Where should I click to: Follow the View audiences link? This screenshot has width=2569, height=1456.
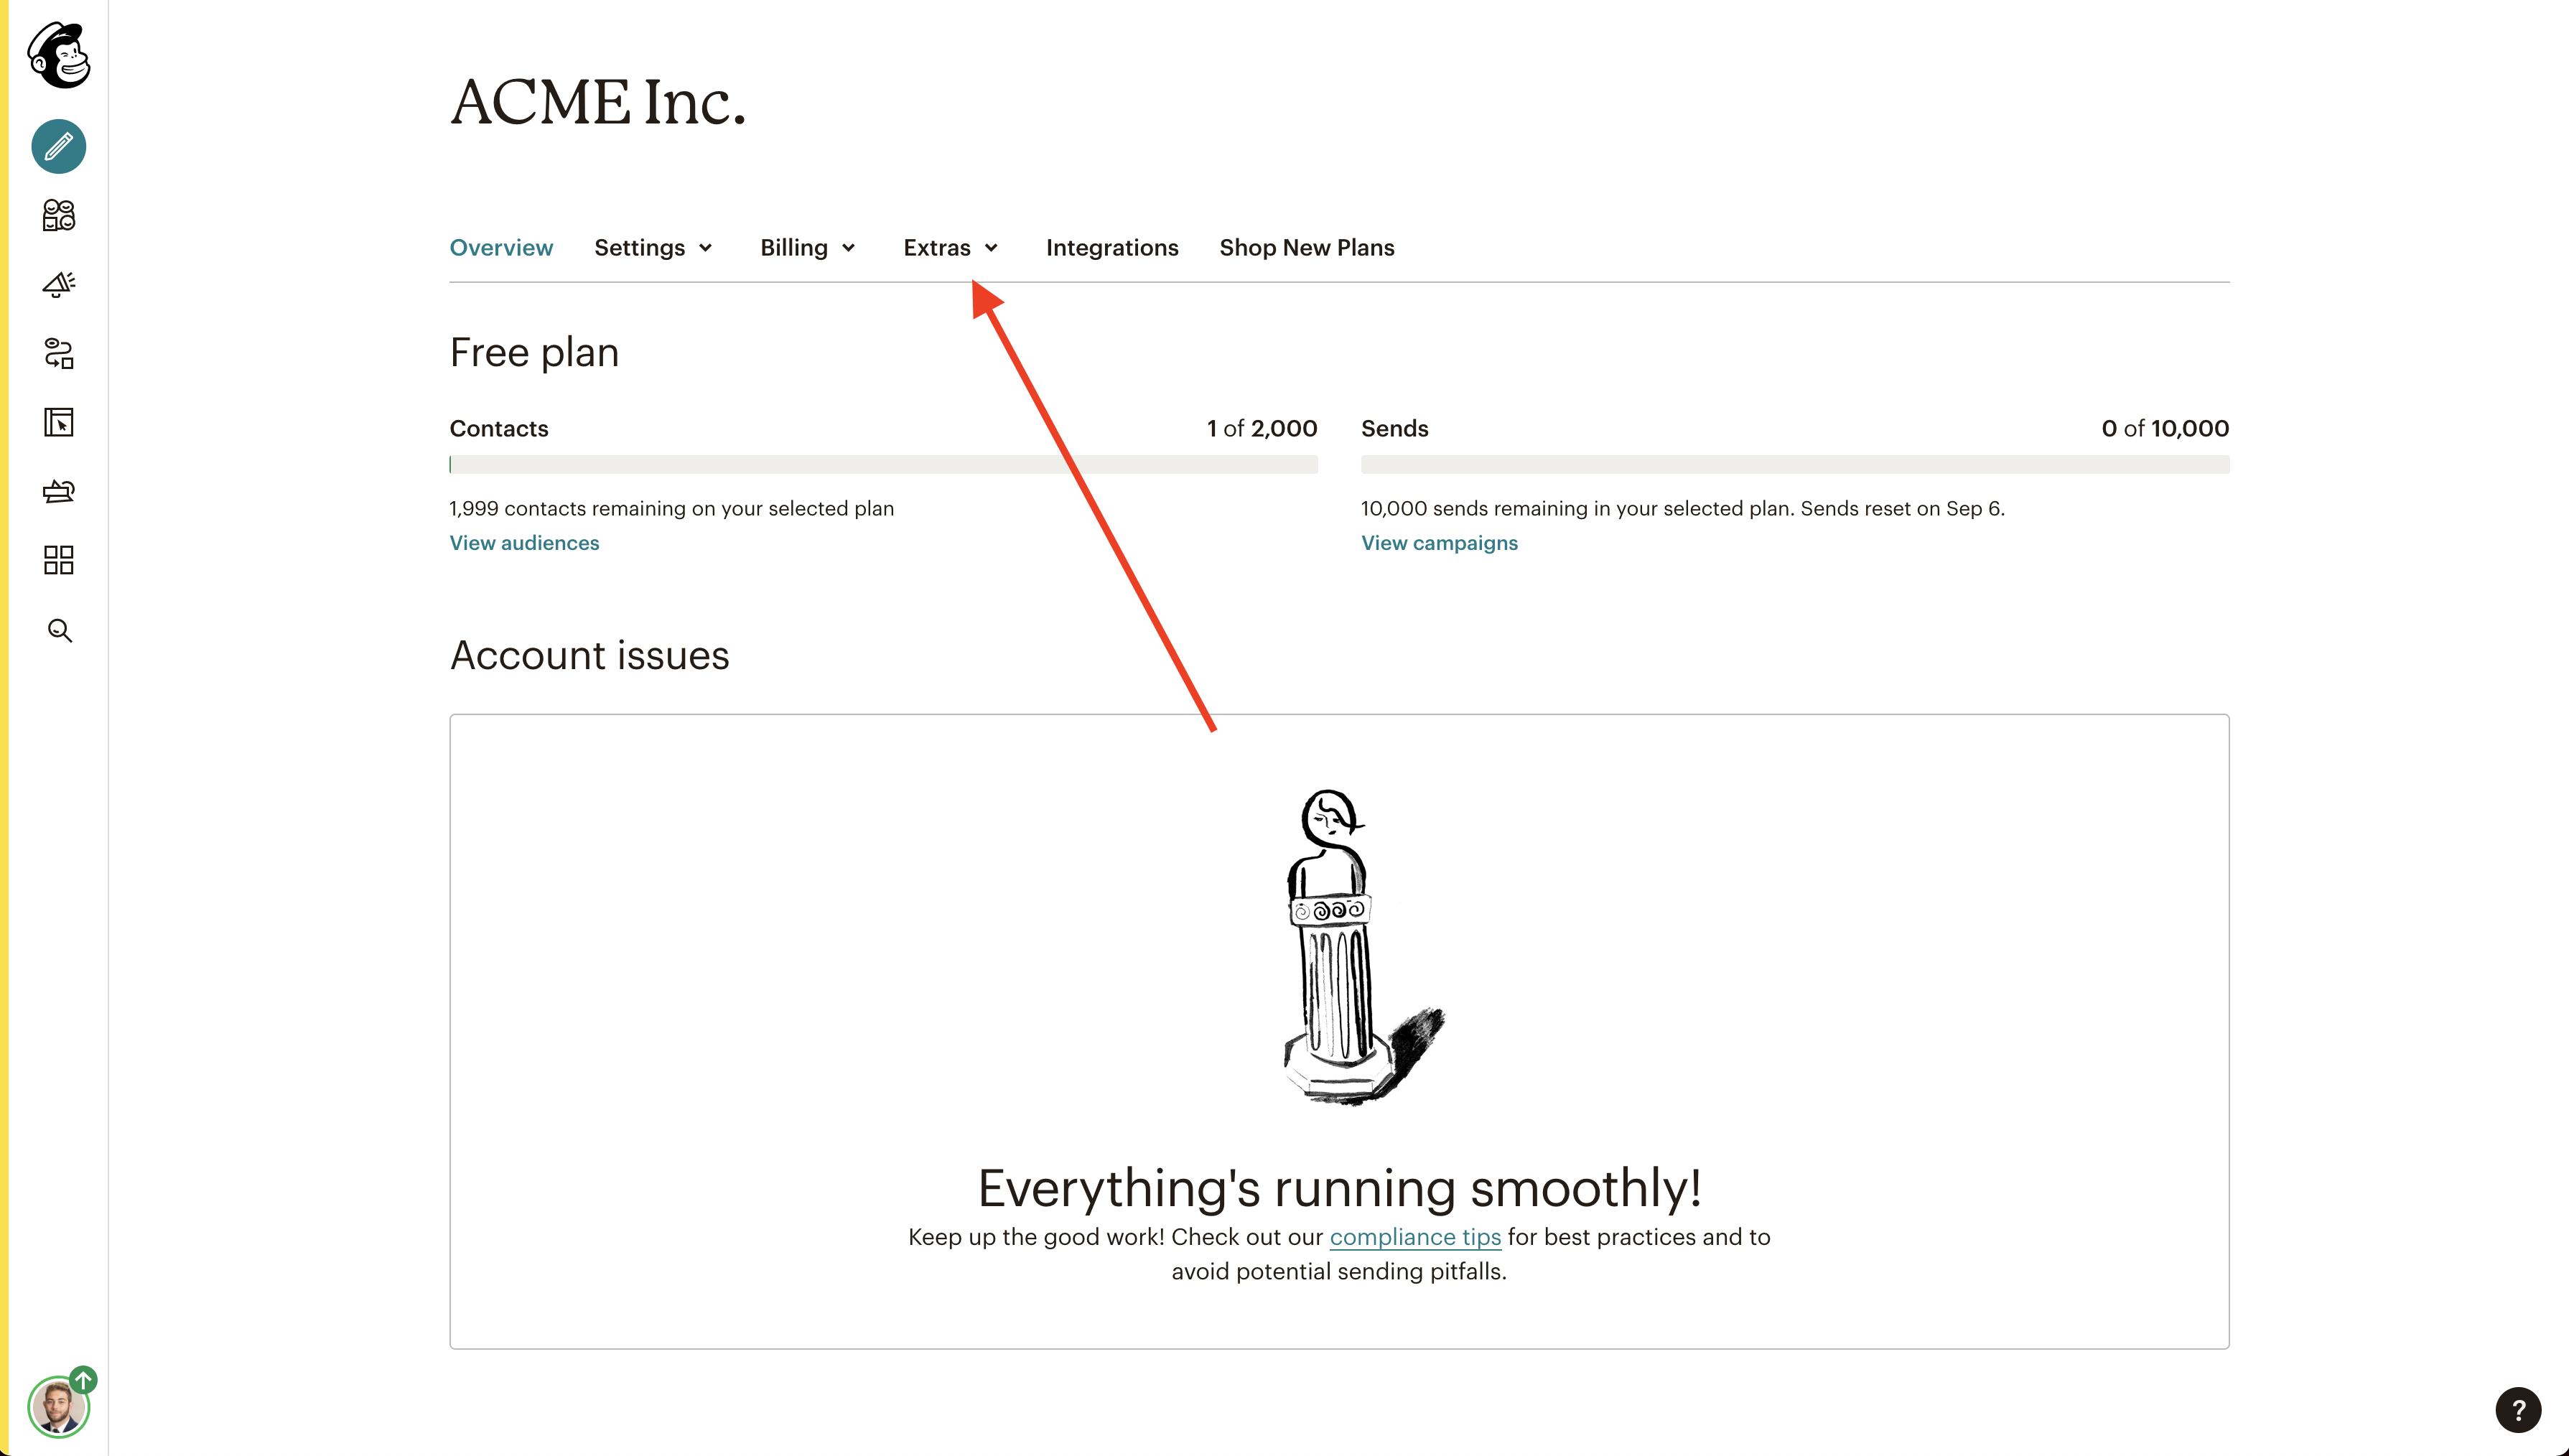[524, 543]
